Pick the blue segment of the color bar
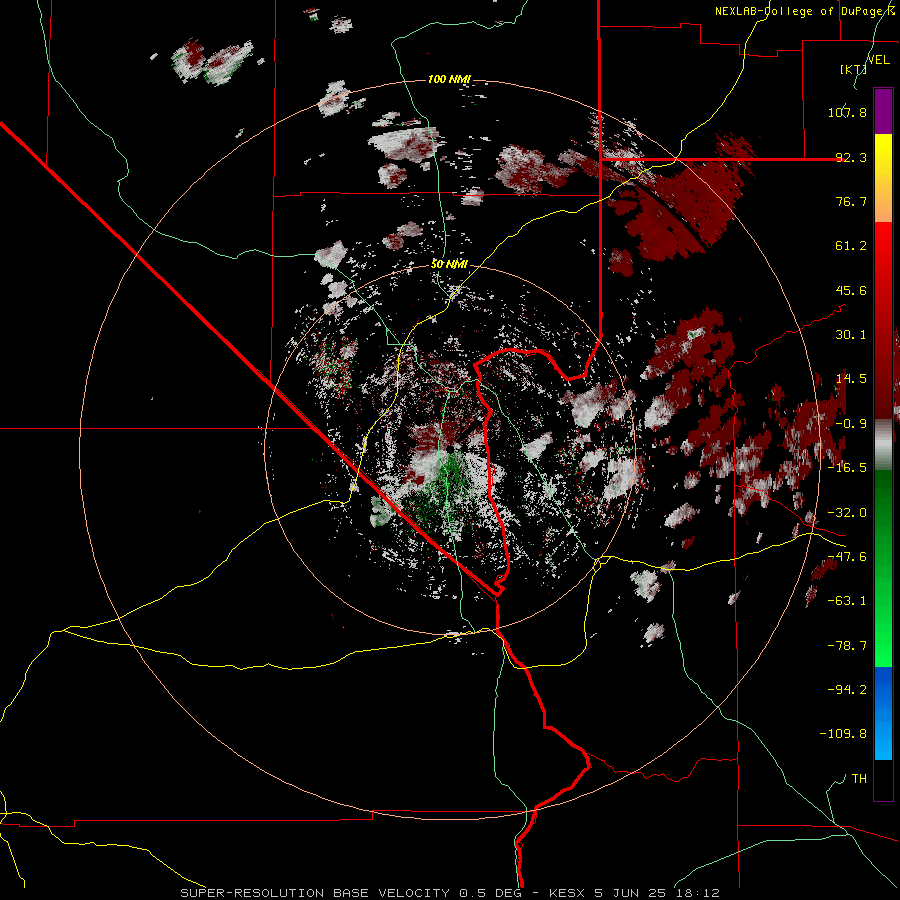Viewport: 900px width, 900px height. 883,713
